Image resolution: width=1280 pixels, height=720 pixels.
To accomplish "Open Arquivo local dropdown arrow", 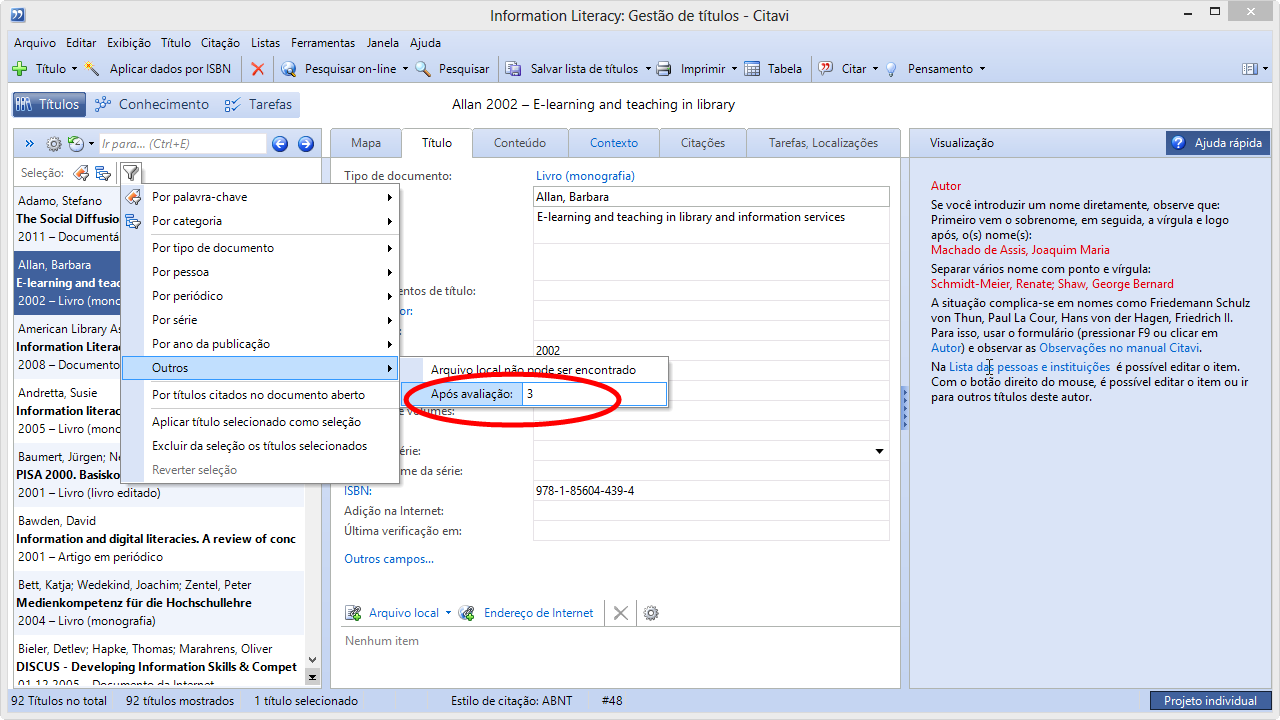I will pyautogui.click(x=448, y=613).
